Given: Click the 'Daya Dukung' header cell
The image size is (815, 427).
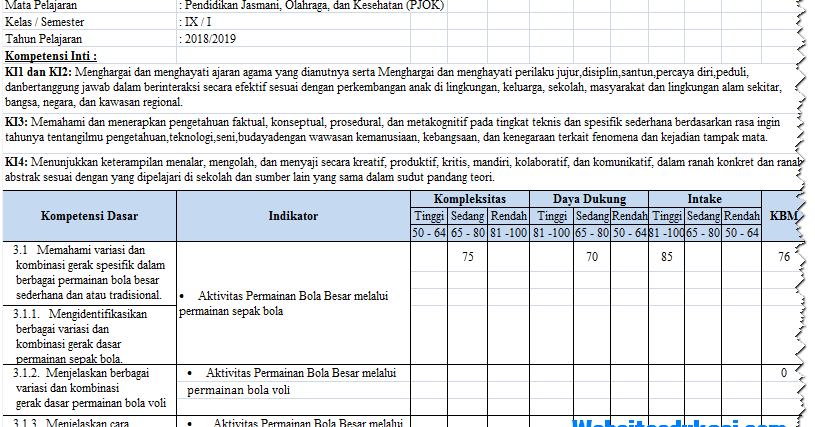Looking at the screenshot, I should click(x=589, y=199).
